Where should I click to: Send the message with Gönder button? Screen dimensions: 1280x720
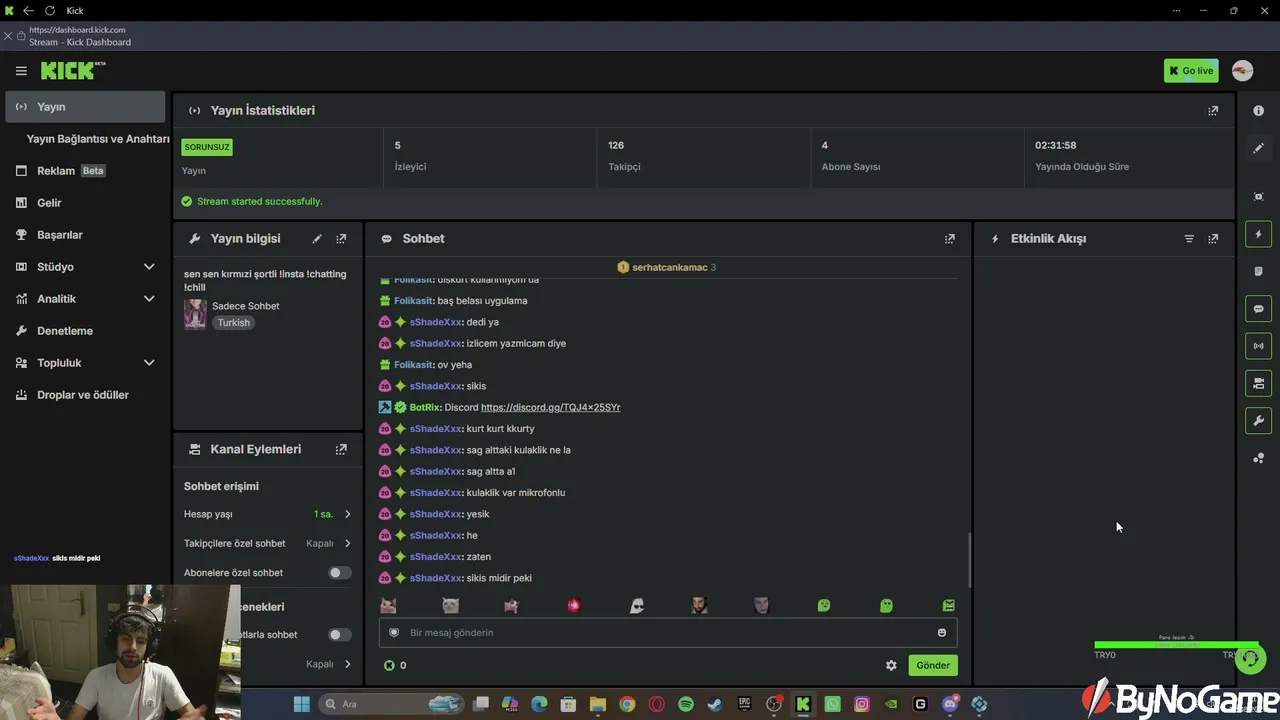933,665
